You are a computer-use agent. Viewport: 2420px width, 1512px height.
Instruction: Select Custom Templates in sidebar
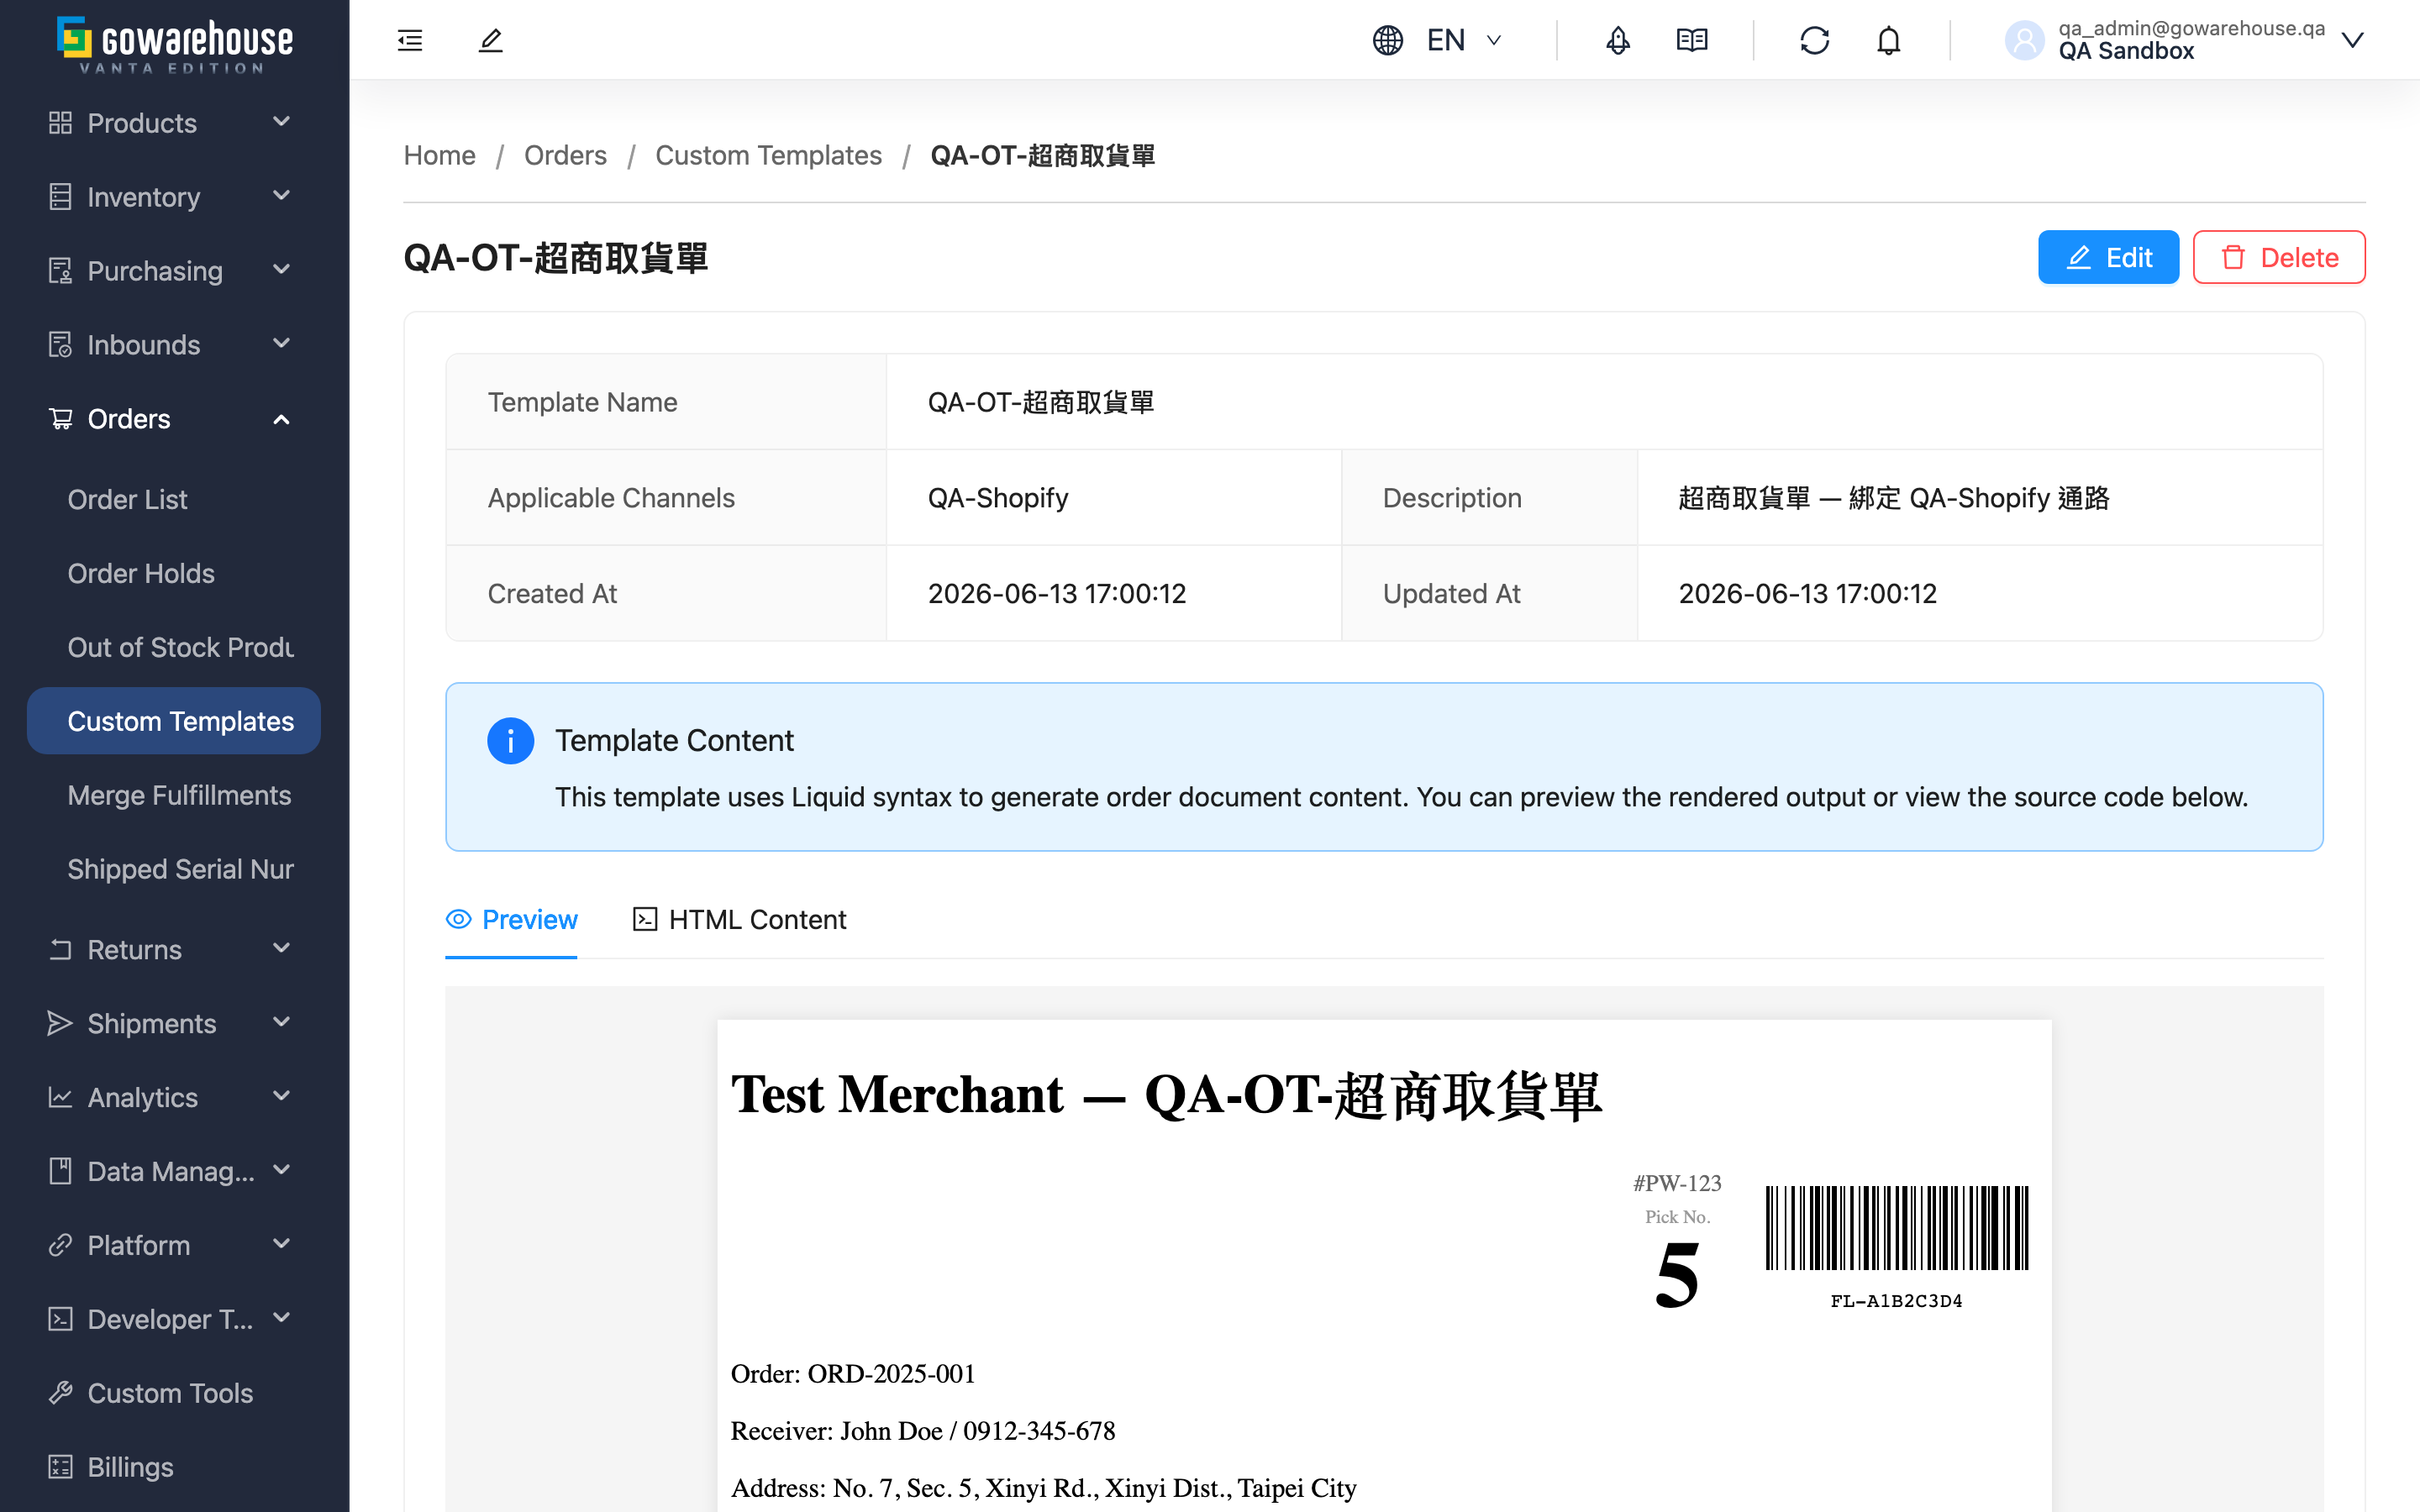[174, 721]
